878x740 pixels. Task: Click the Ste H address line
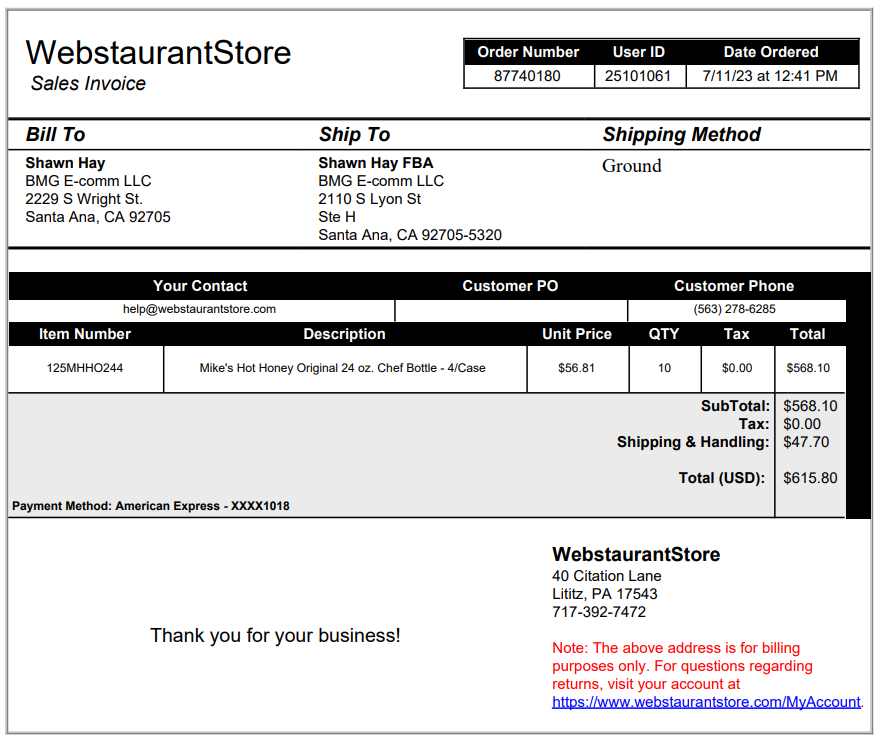(x=337, y=217)
